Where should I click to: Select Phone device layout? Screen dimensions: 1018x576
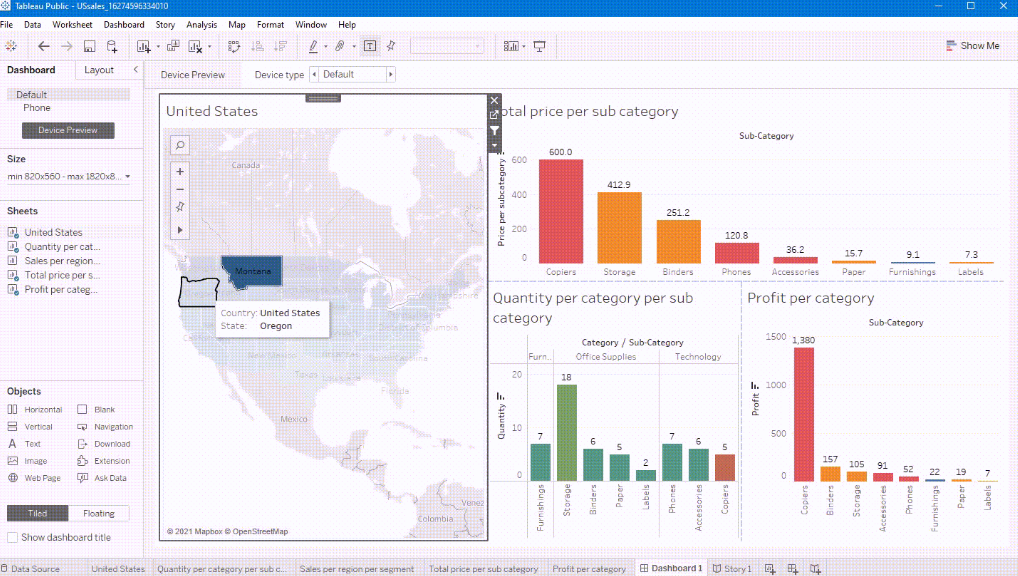tap(37, 108)
